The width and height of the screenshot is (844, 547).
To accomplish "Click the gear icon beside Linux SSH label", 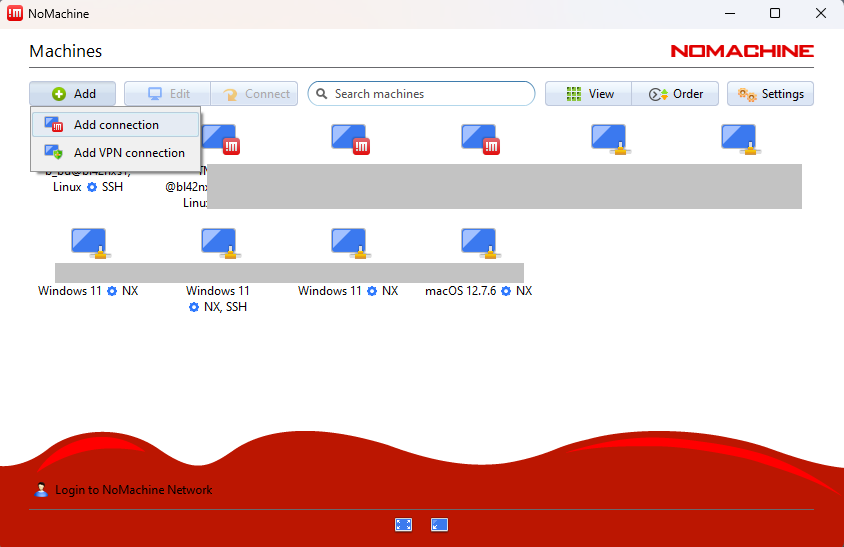I will [x=92, y=187].
